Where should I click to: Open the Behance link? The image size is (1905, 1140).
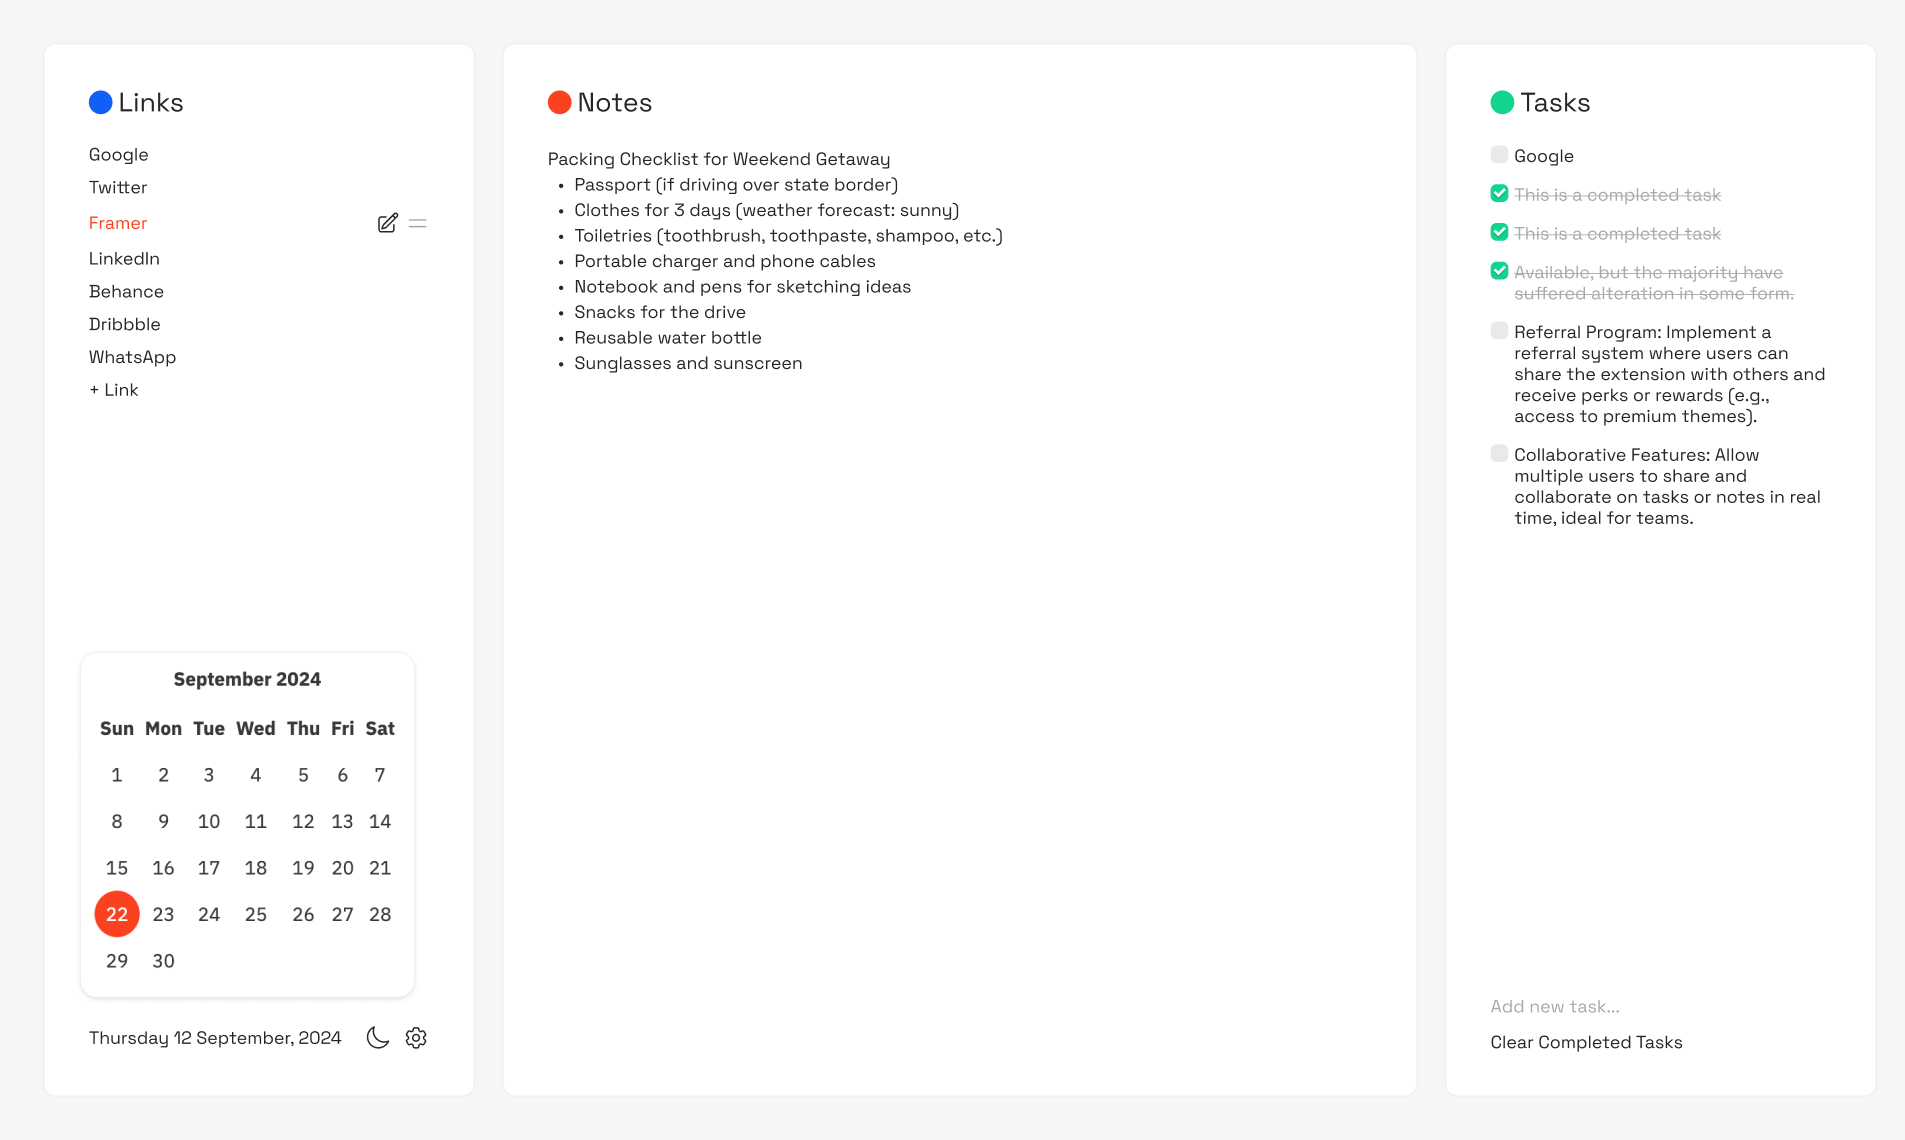point(127,291)
